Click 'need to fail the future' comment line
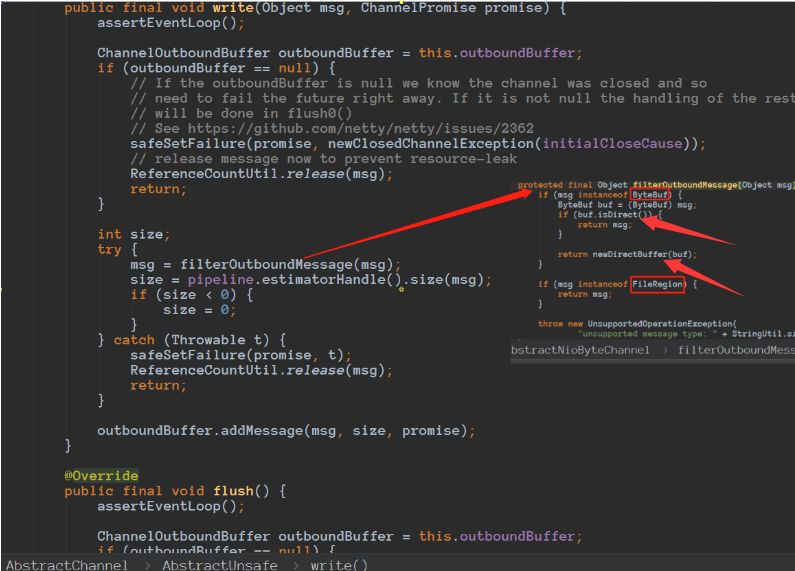The width and height of the screenshot is (795, 571). pyautogui.click(x=462, y=98)
